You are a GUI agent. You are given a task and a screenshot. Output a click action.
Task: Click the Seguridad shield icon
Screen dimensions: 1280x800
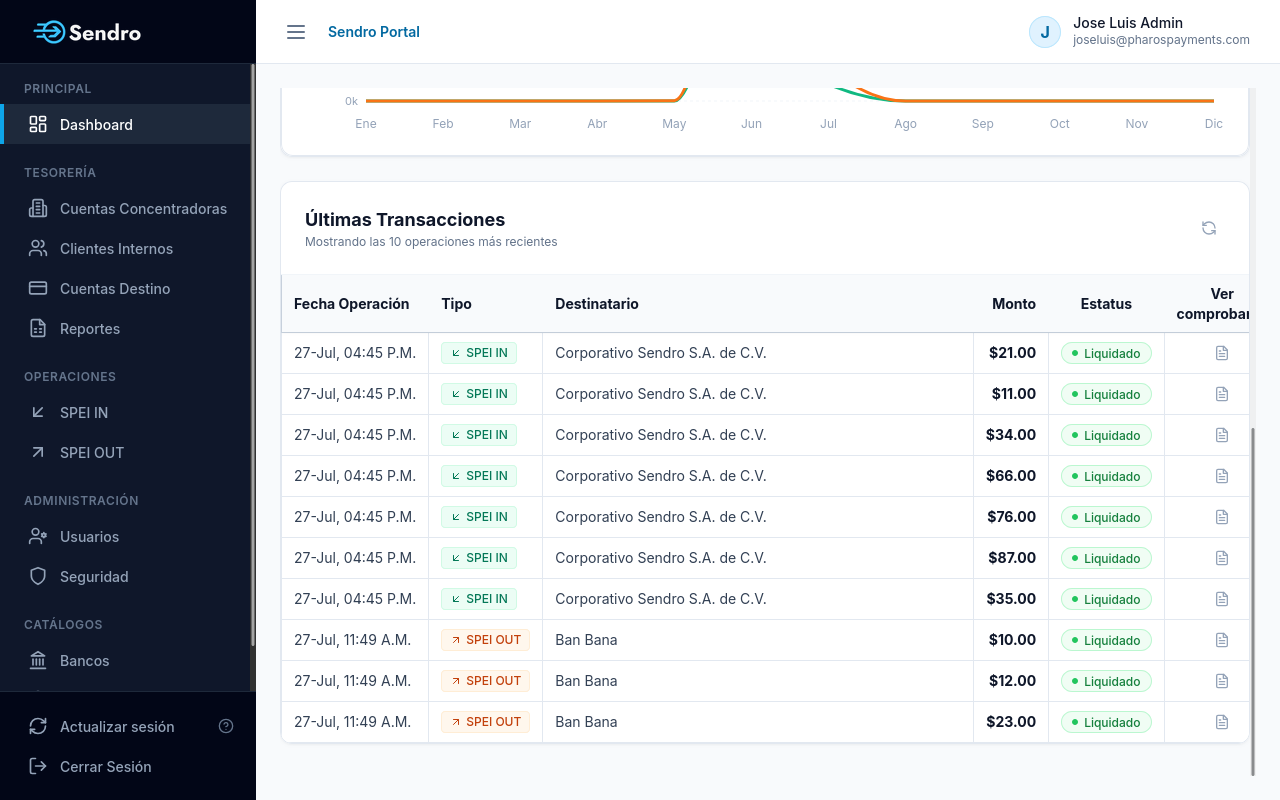[x=38, y=576]
